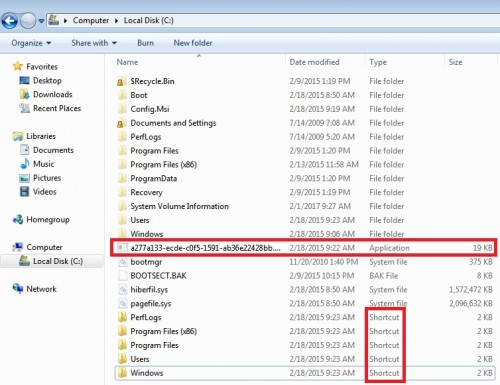
Task: Select Computer breadcrumb in address bar
Action: pyautogui.click(x=91, y=21)
